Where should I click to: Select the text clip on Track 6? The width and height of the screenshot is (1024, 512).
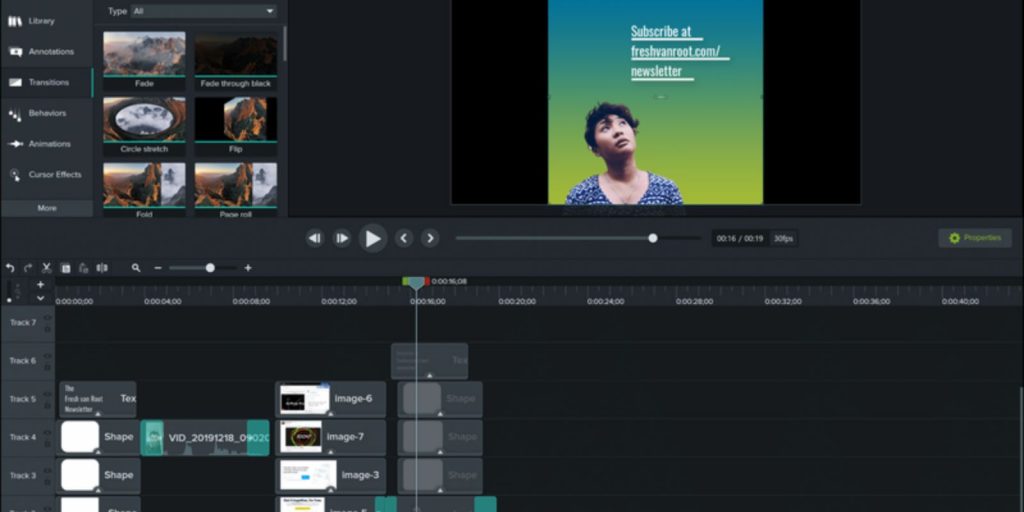(430, 361)
